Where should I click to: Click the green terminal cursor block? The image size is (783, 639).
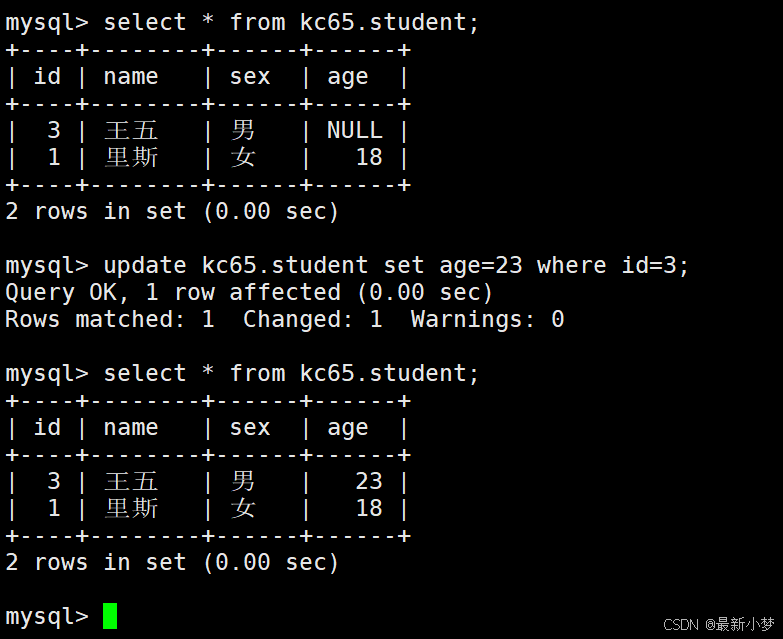110,616
